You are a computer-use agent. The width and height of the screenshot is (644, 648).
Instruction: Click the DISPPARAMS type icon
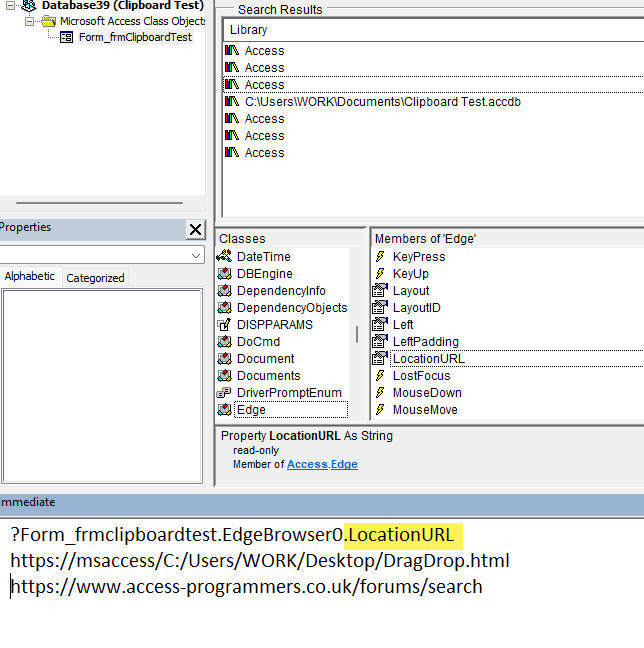pos(224,325)
